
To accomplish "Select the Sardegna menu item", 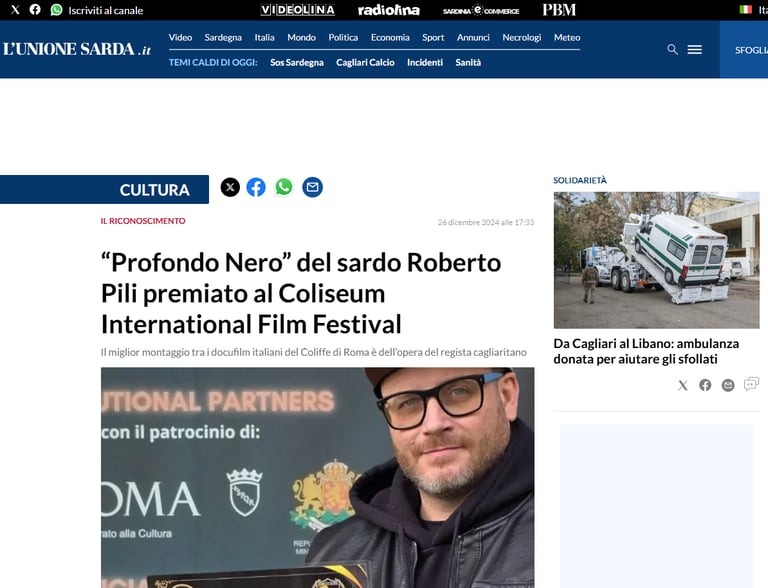I will (x=223, y=38).
